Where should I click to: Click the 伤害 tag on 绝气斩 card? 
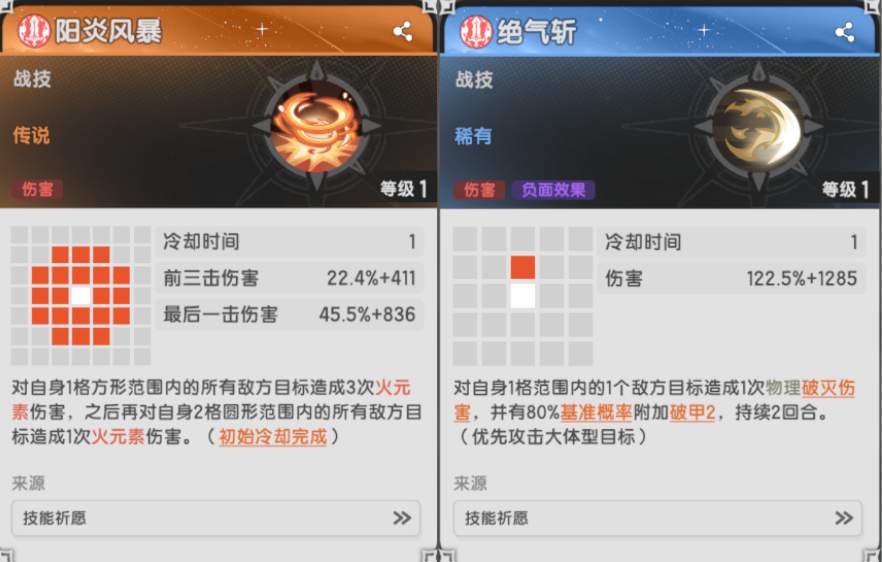point(479,190)
